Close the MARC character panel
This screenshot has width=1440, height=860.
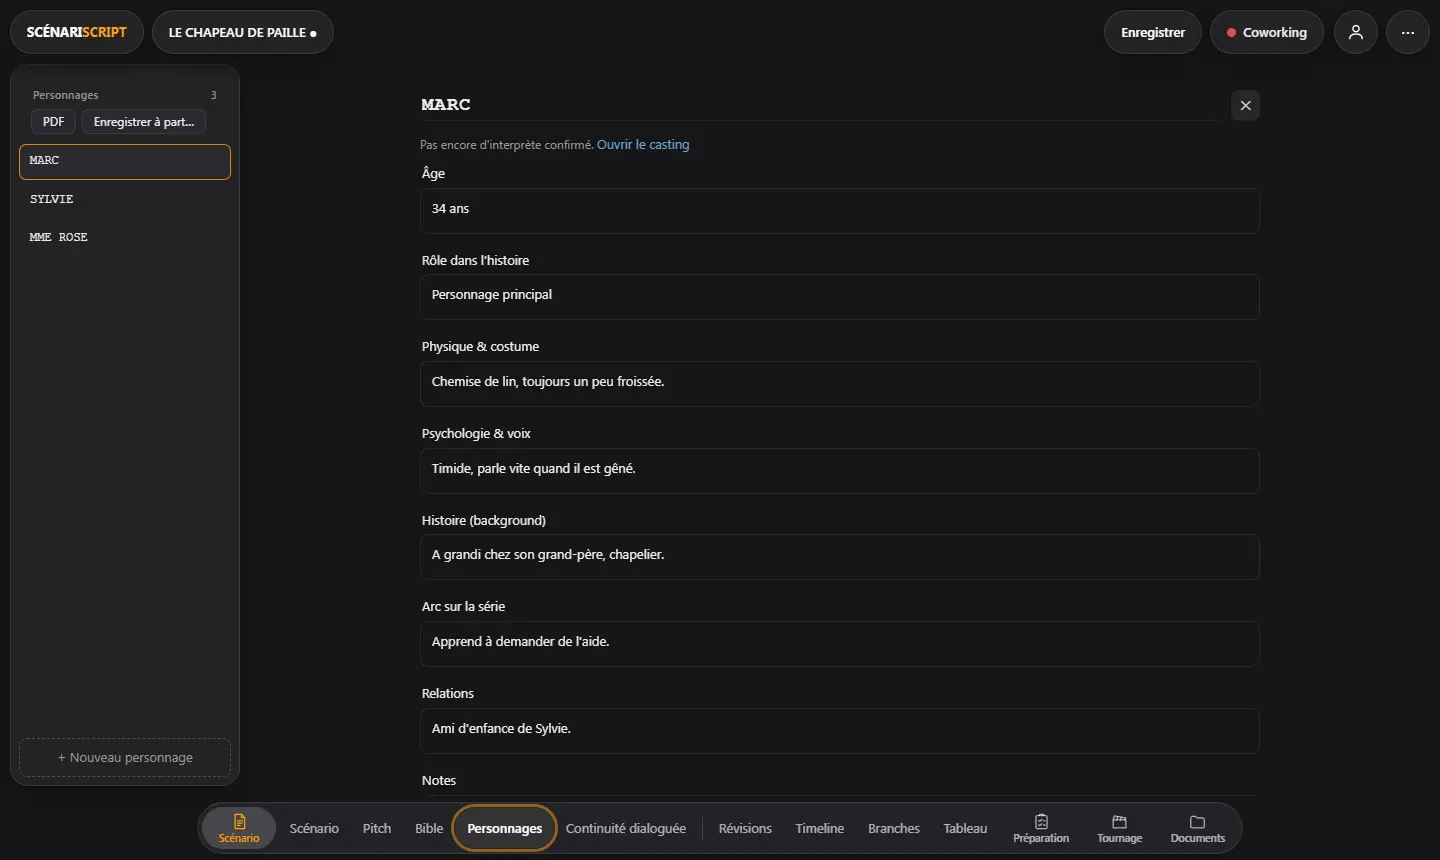coord(1245,105)
